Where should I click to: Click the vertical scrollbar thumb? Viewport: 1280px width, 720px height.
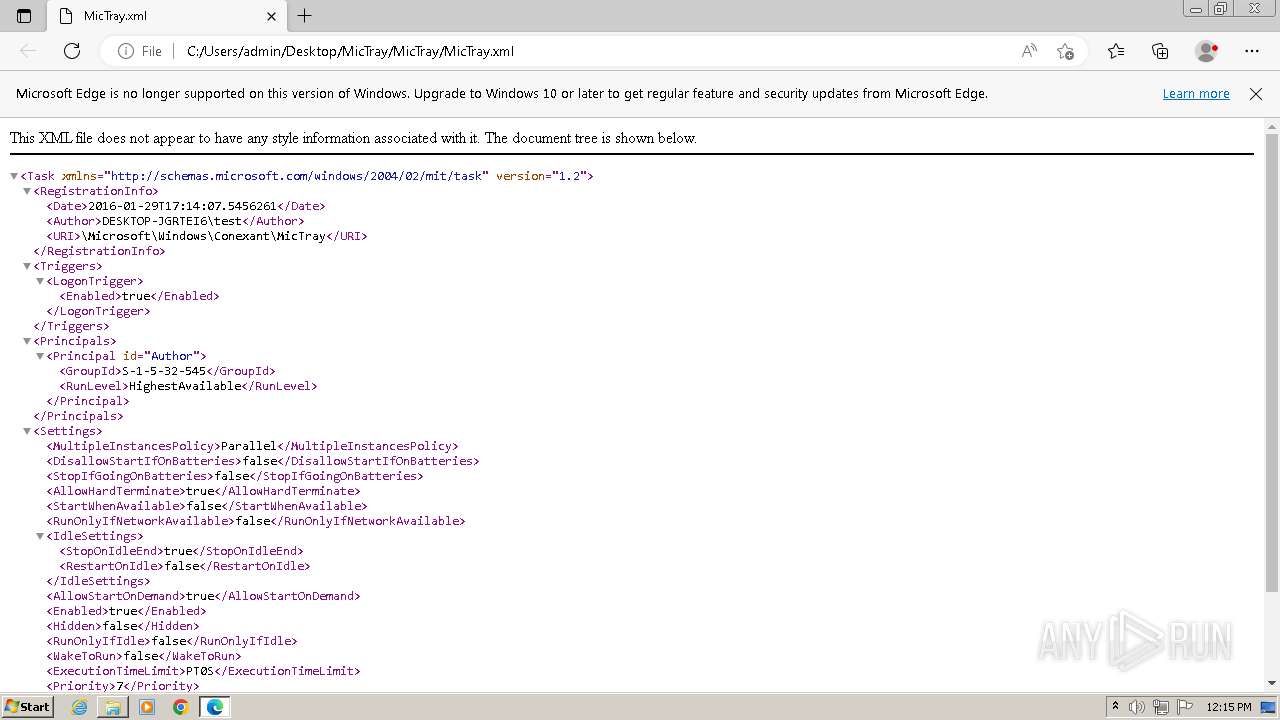click(x=1272, y=363)
